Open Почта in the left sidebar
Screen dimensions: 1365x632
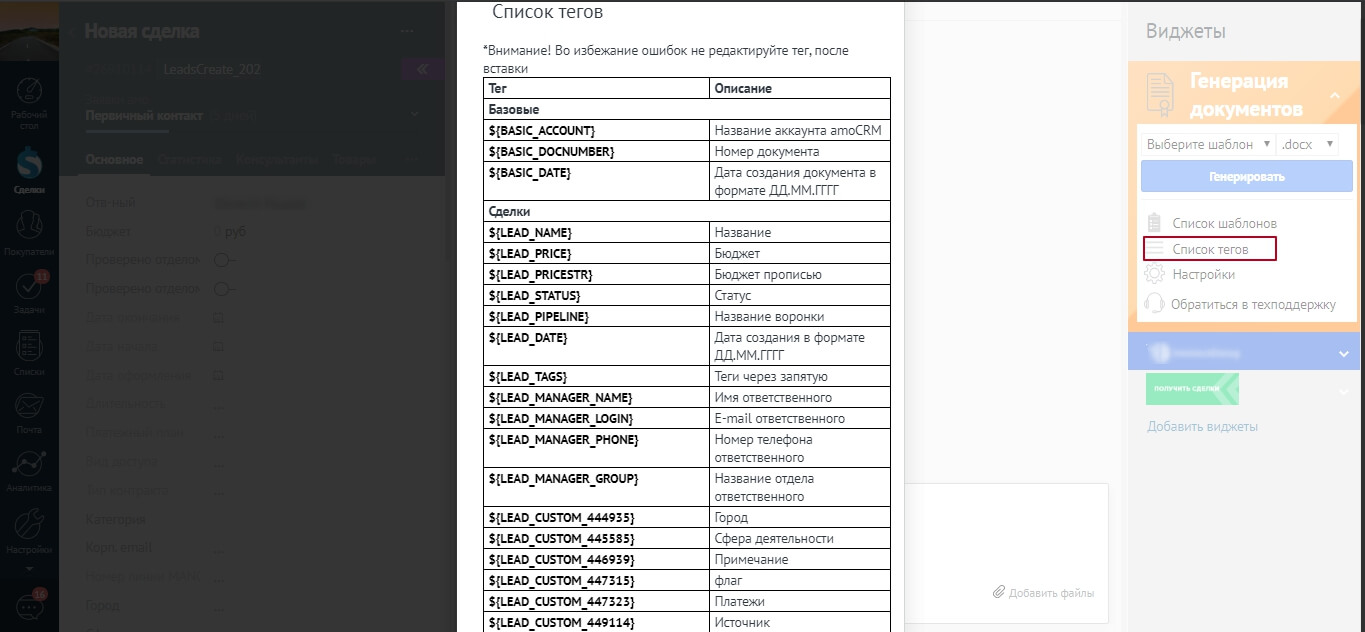pyautogui.click(x=29, y=411)
